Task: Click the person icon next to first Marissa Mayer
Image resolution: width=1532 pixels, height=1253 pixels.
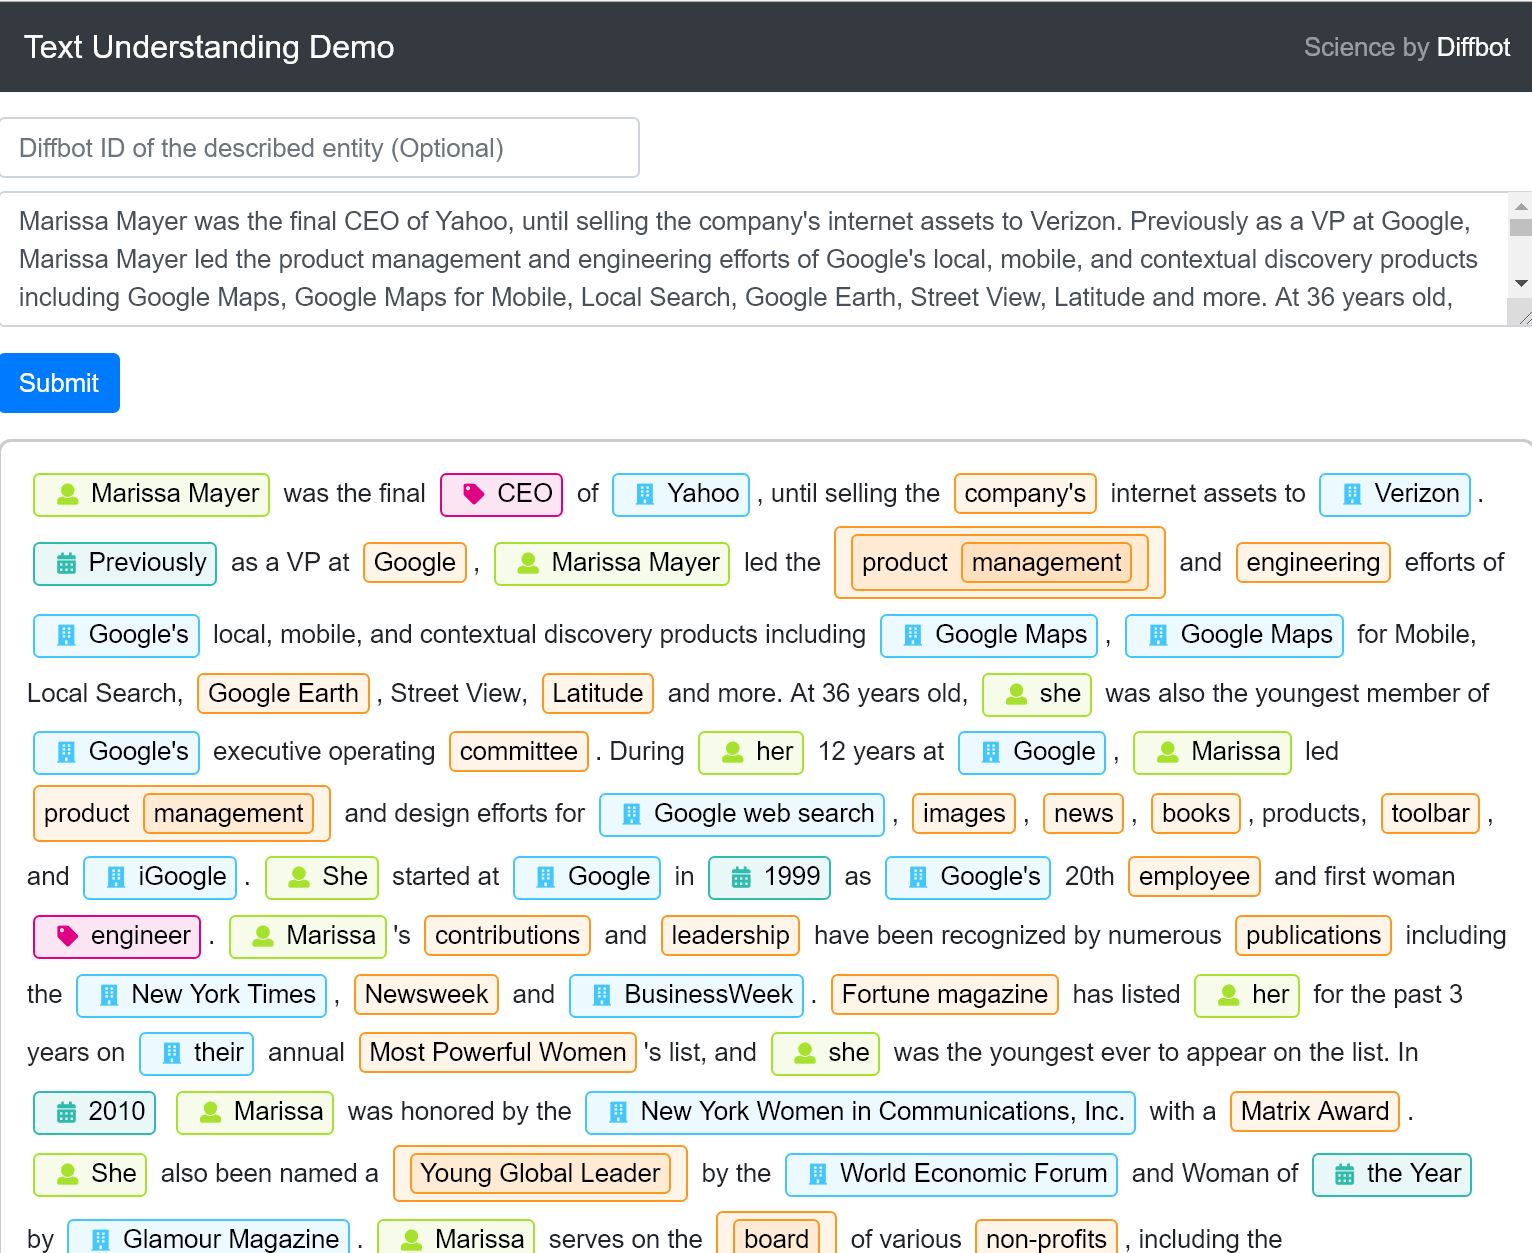Action: [x=67, y=494]
